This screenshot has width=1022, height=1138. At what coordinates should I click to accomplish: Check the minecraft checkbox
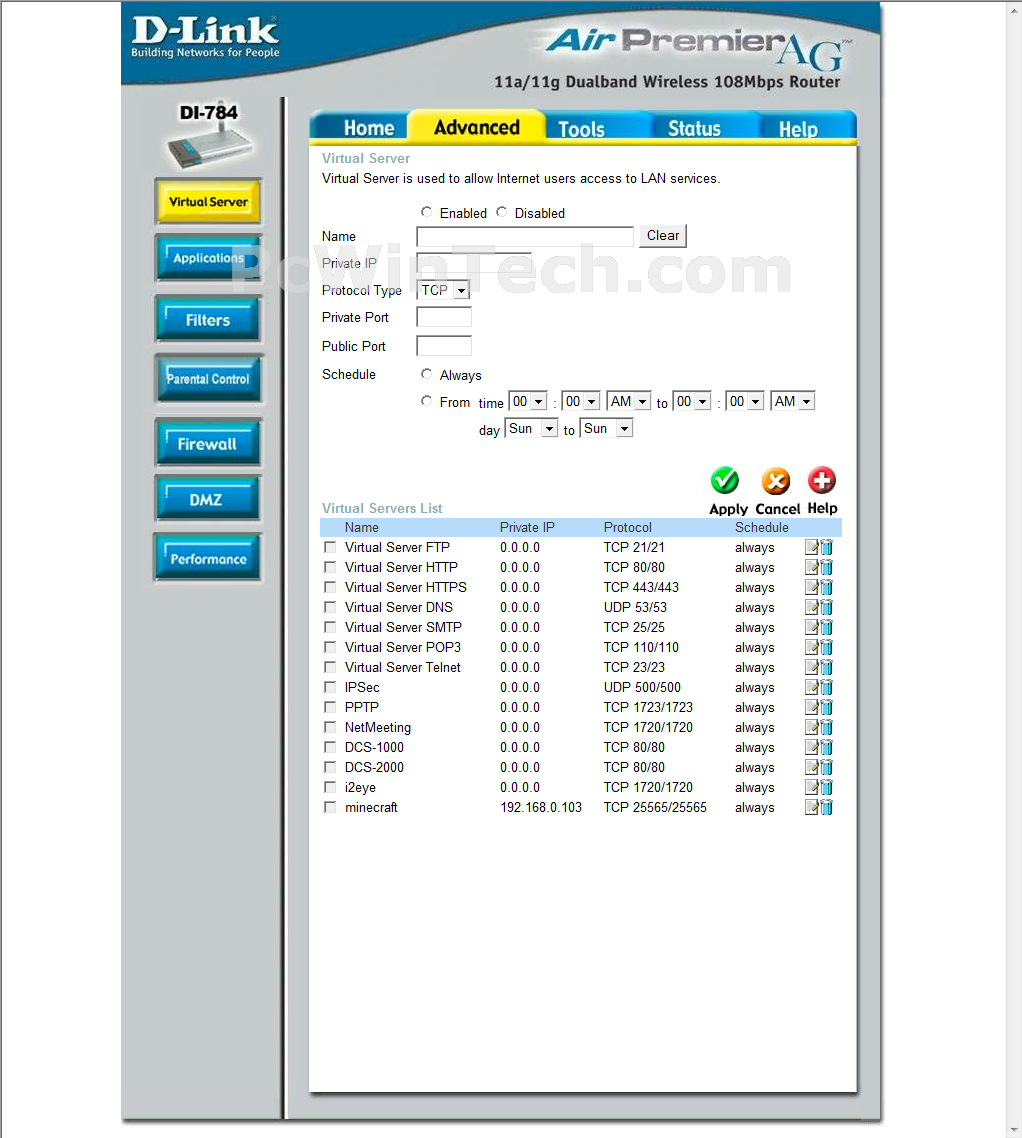pyautogui.click(x=330, y=807)
